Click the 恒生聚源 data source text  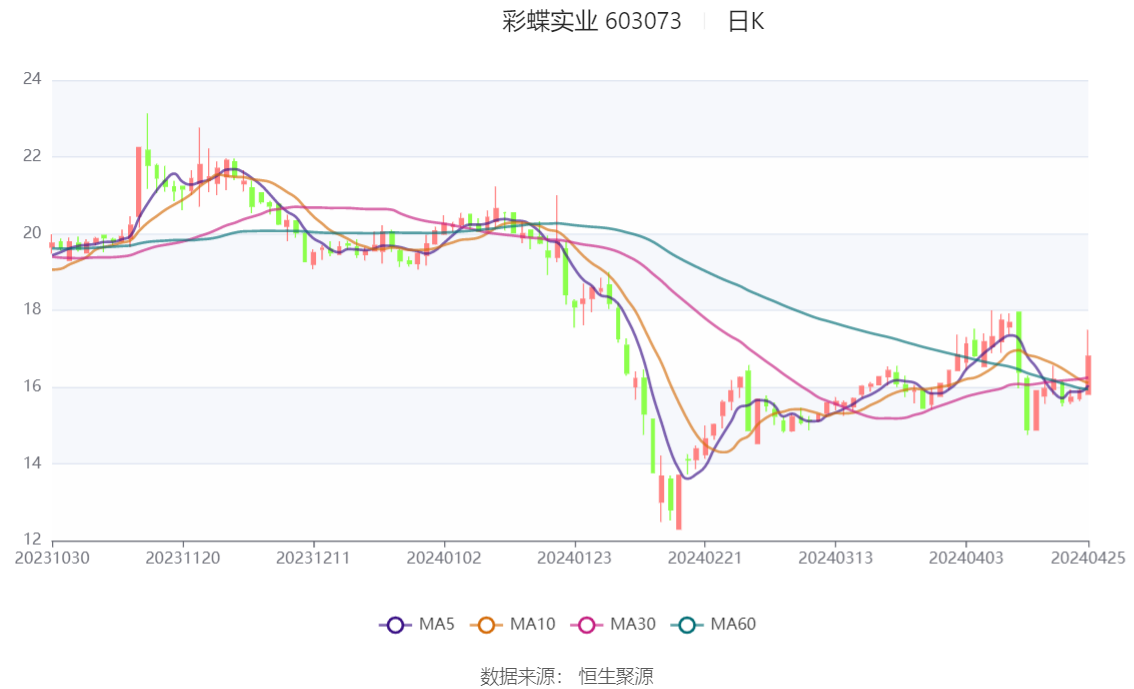coord(615,677)
